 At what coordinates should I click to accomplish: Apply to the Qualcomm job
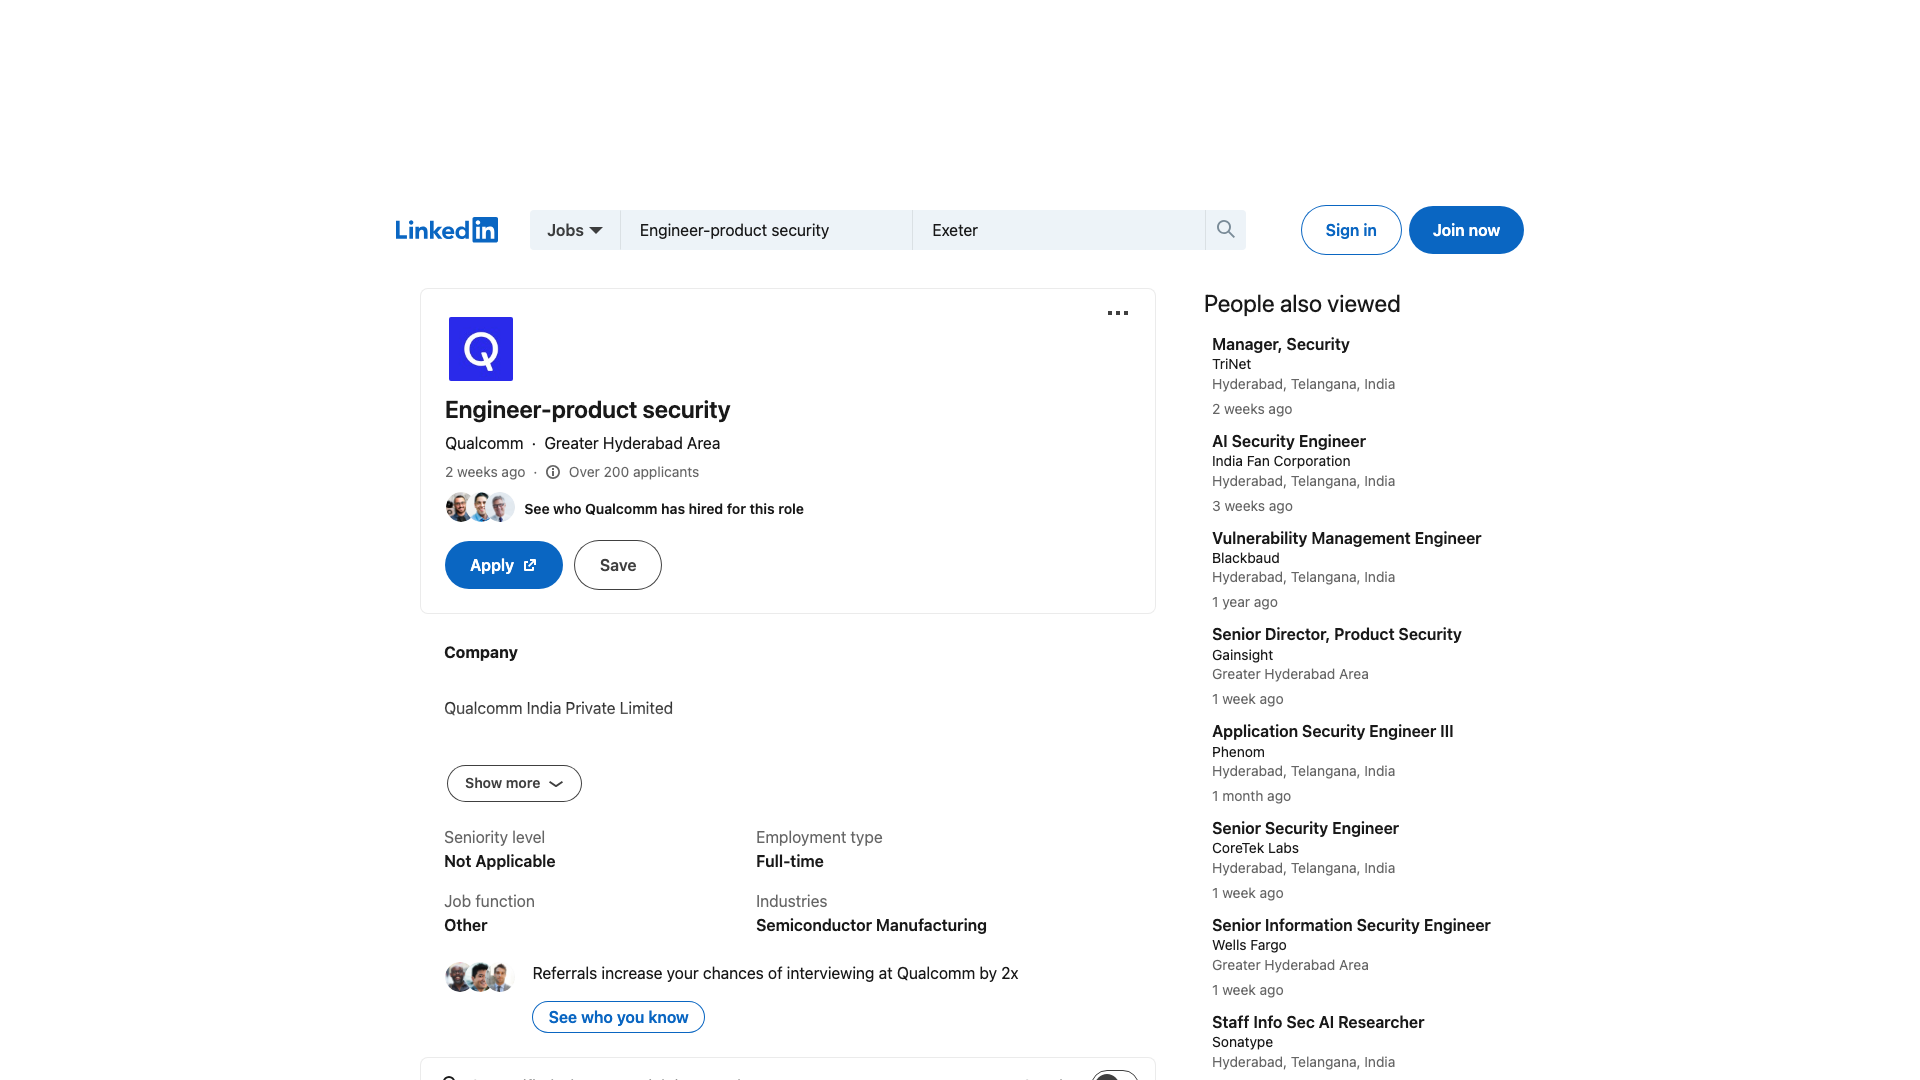point(504,565)
